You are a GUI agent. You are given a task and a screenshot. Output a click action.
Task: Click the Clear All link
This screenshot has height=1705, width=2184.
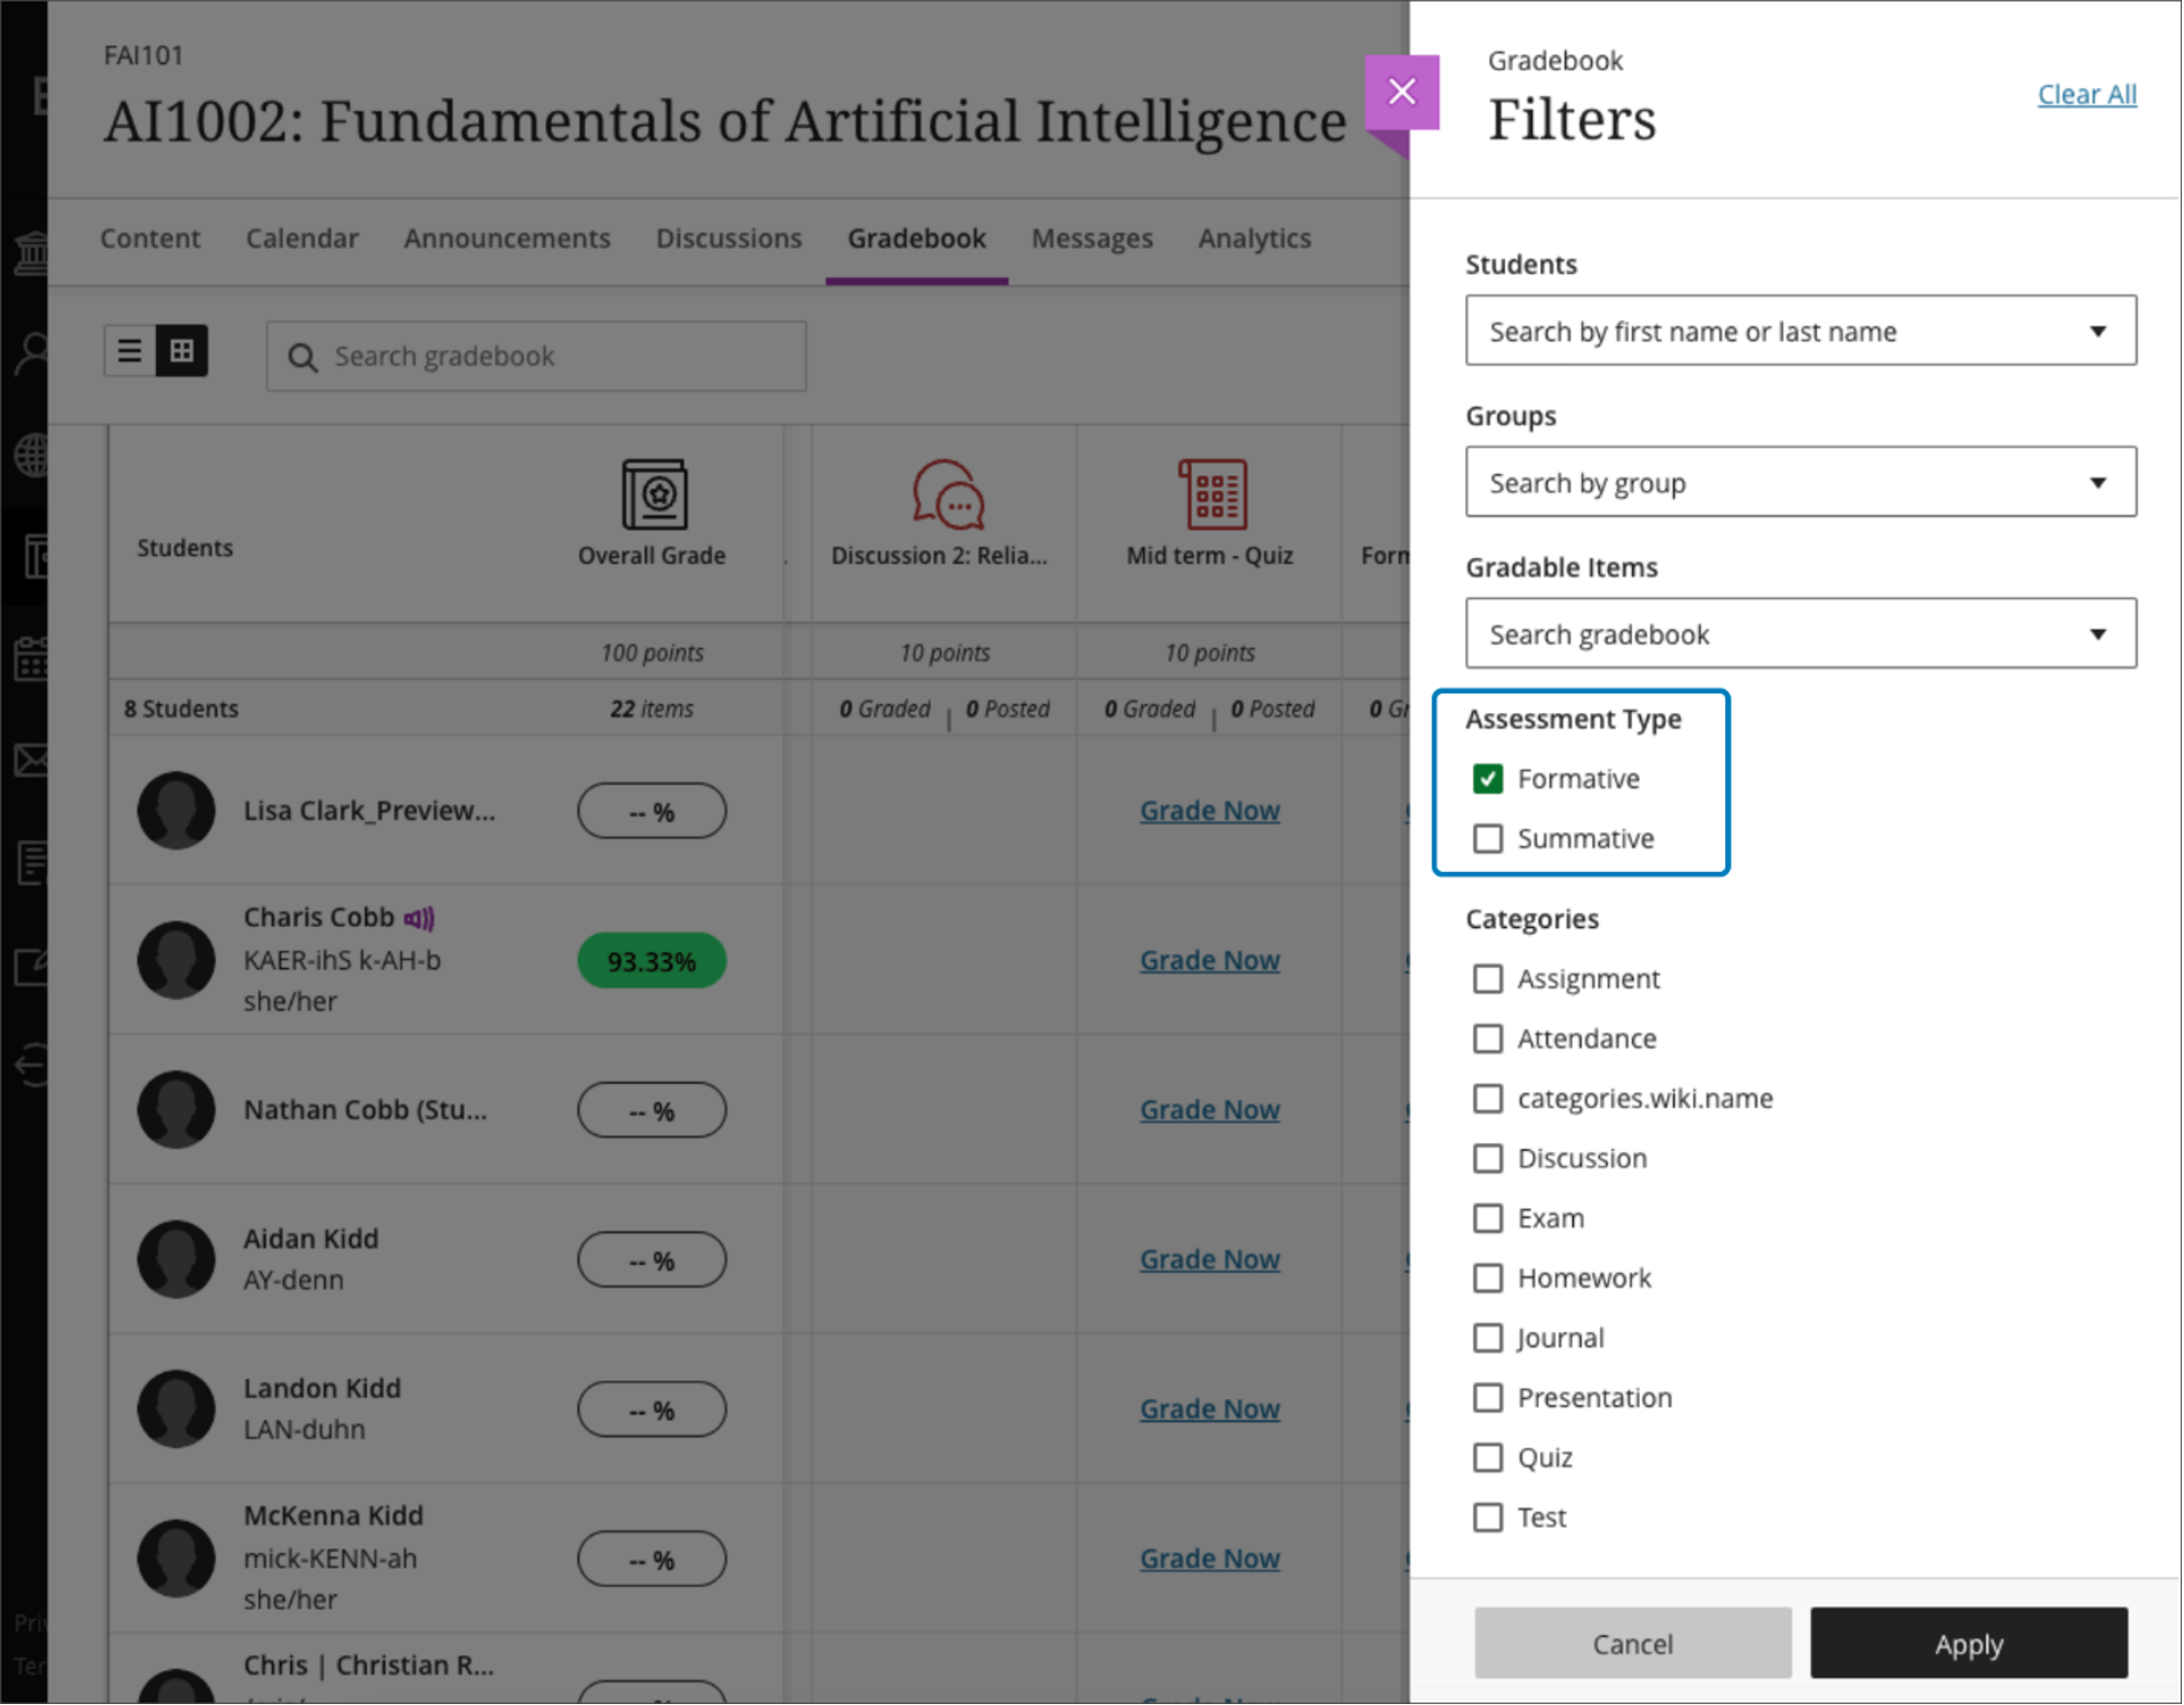pyautogui.click(x=2086, y=94)
